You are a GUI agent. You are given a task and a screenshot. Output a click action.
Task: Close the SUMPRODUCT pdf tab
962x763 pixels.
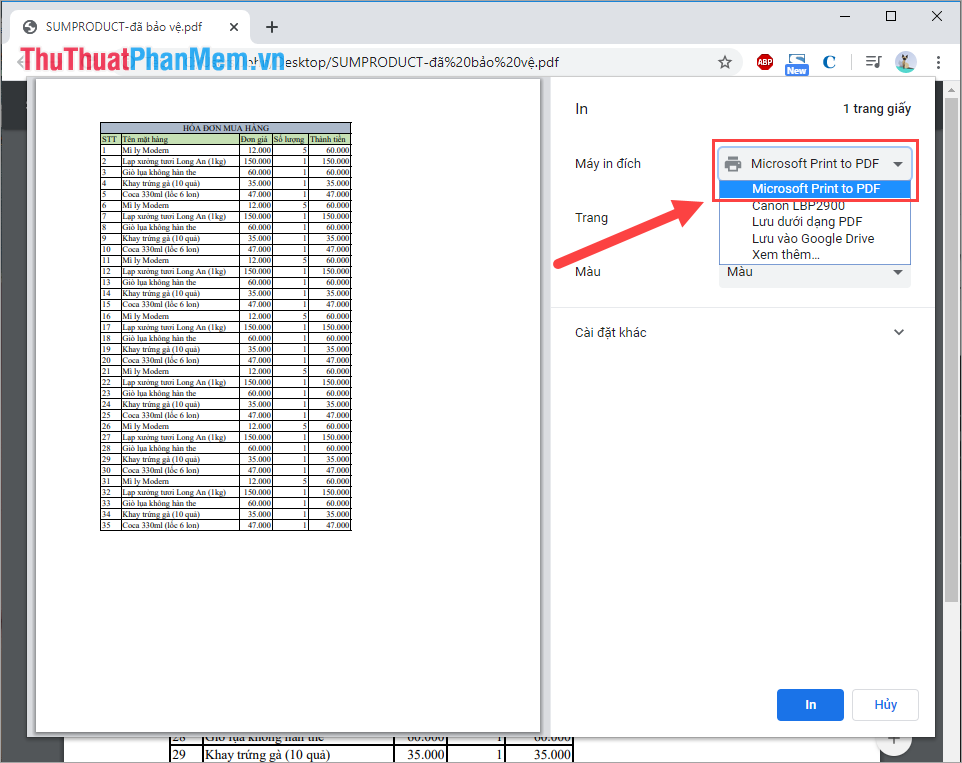234,27
